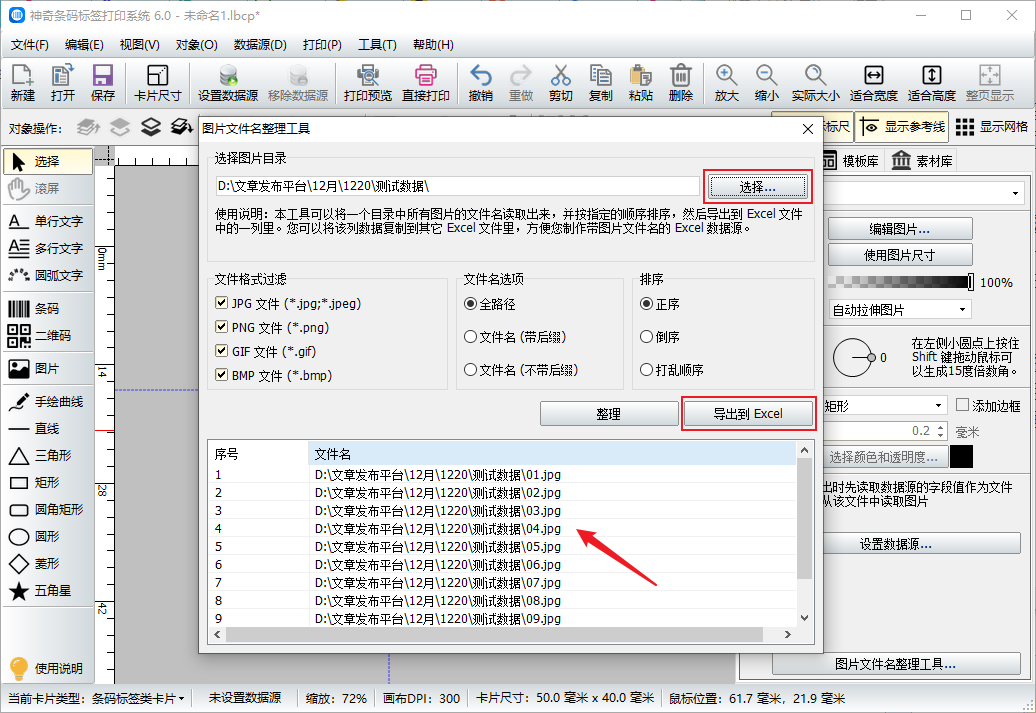Open the 矩形 shape dropdown

pyautogui.click(x=885, y=406)
